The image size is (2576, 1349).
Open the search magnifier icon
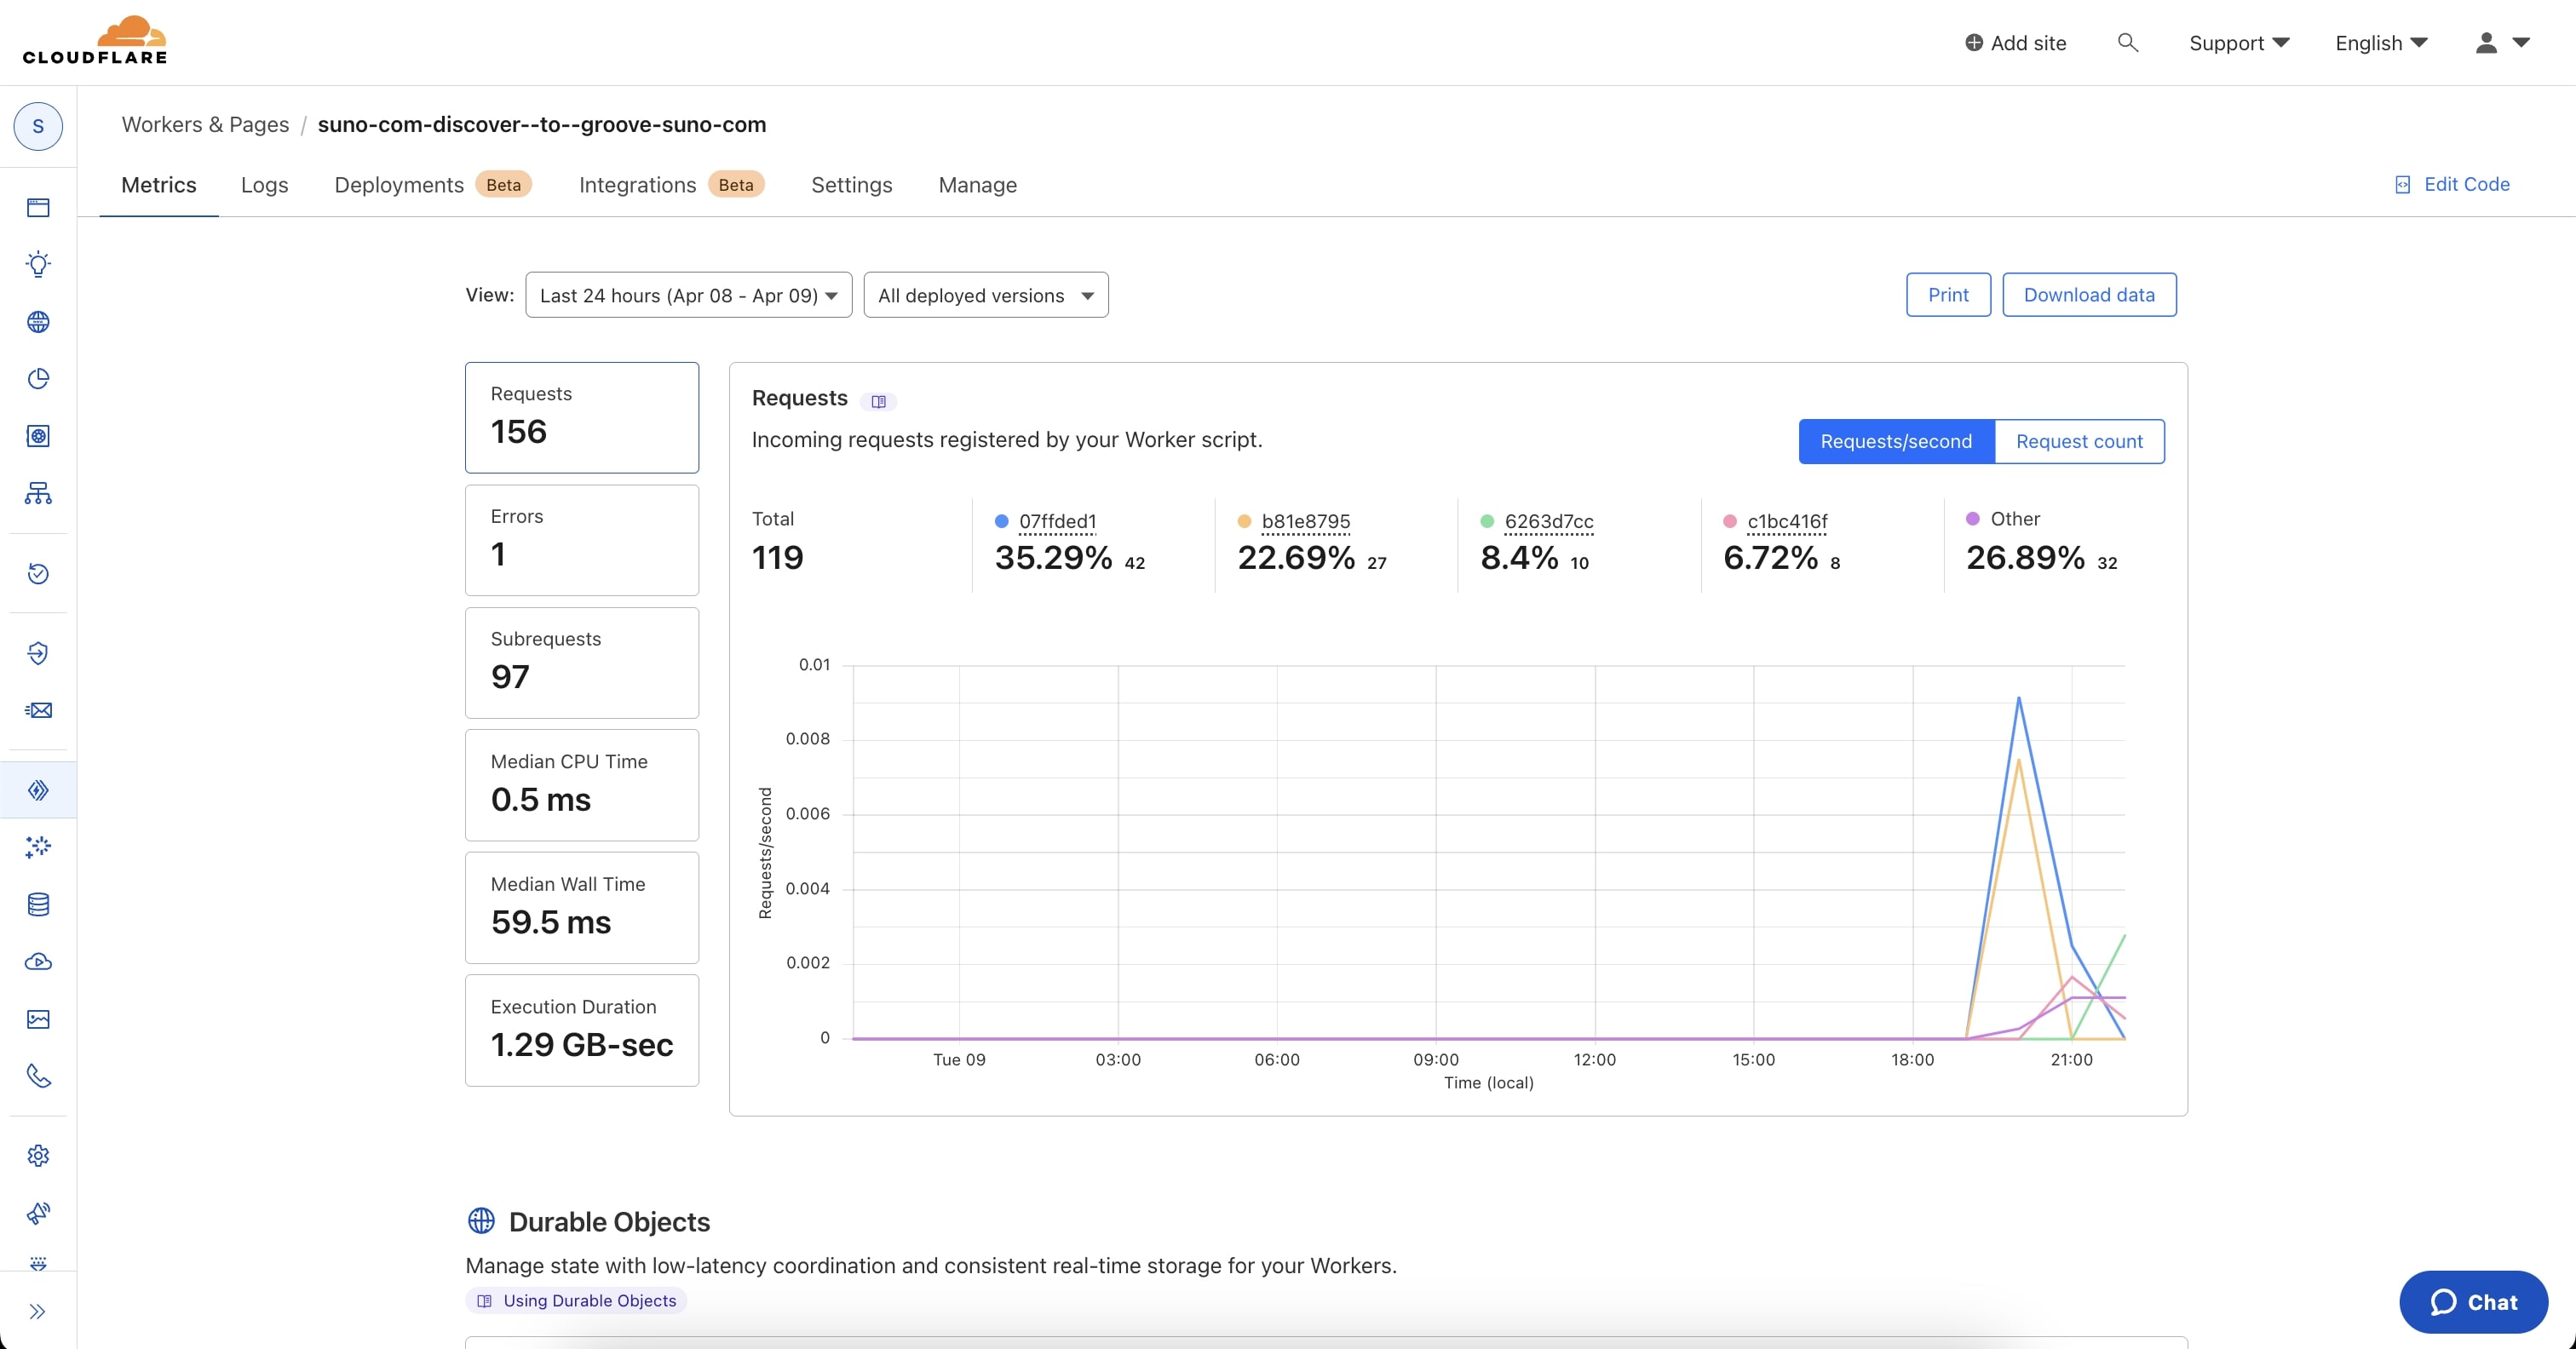pos(2128,42)
